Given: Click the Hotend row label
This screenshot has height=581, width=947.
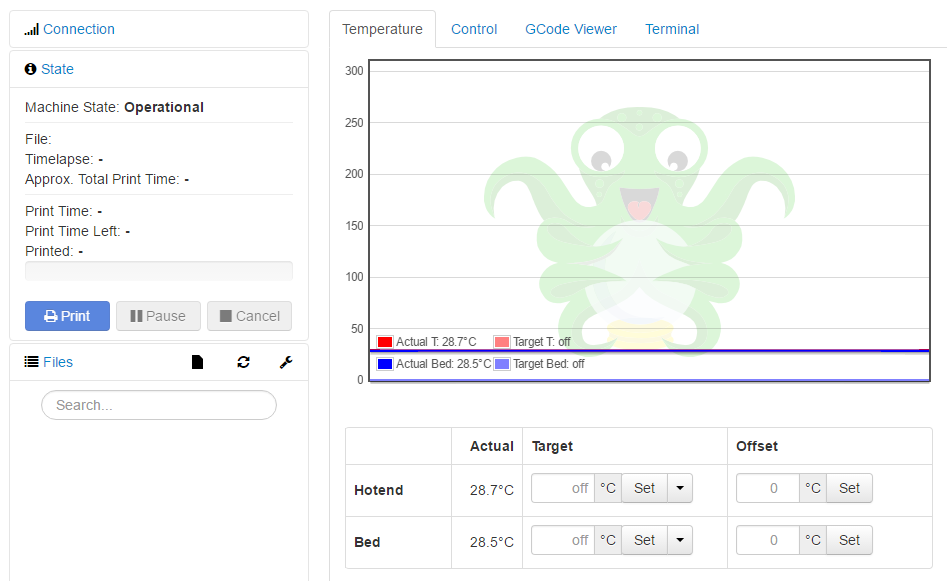Looking at the screenshot, I should tap(378, 490).
